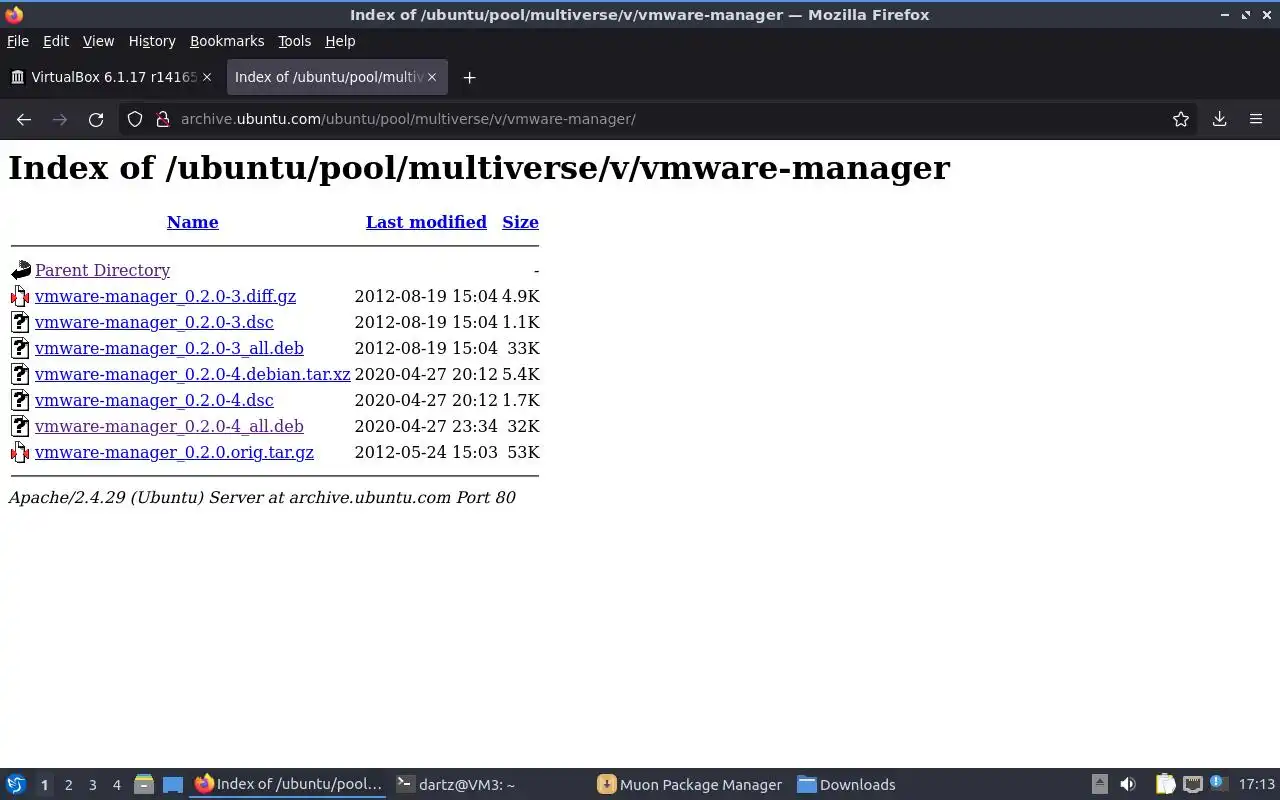Close the VirtualBox 6.1.17 tab

coord(207,77)
